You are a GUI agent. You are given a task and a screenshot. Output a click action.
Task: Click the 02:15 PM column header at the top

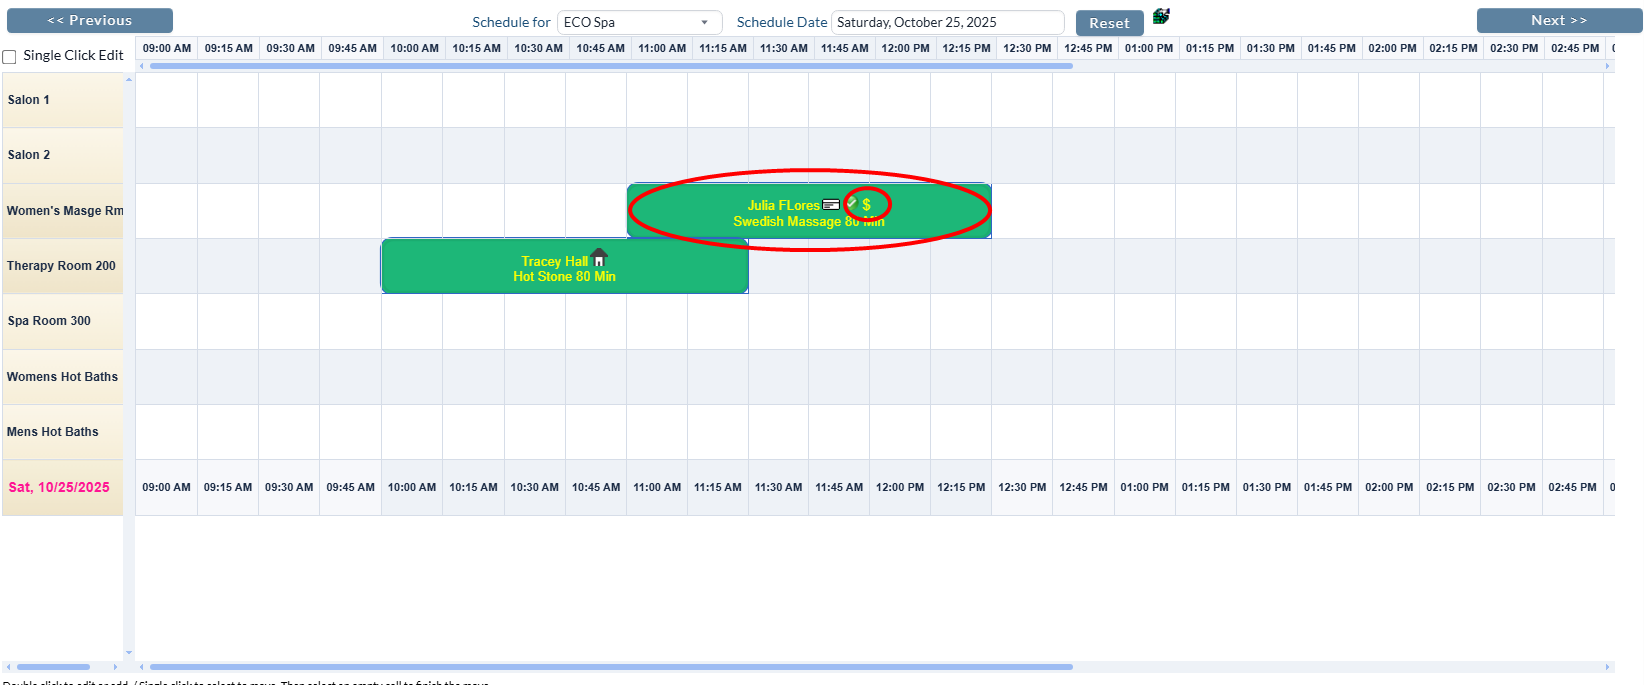pyautogui.click(x=1453, y=48)
